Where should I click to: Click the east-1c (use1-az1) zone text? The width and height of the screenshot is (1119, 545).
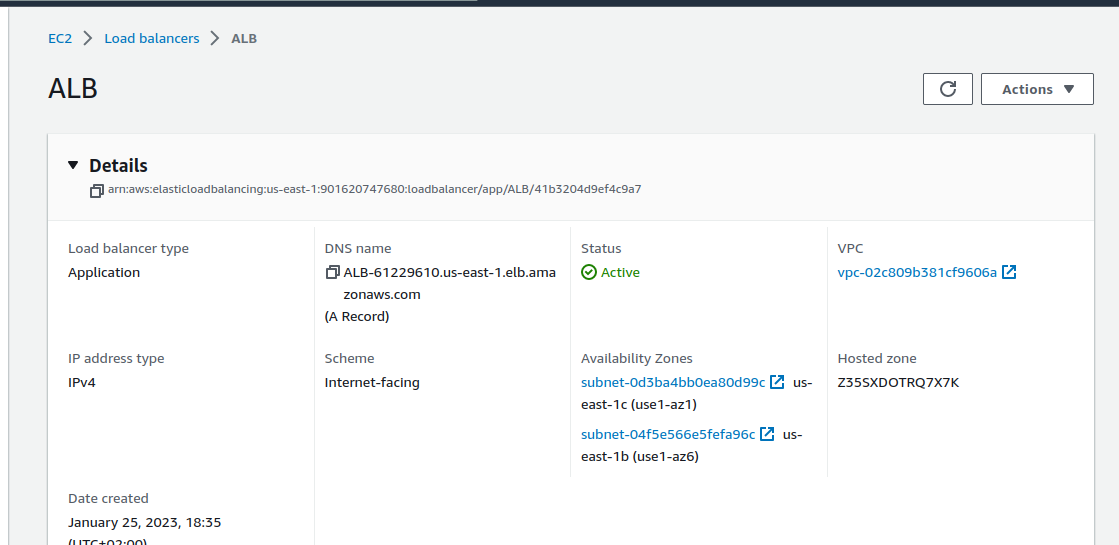(639, 404)
